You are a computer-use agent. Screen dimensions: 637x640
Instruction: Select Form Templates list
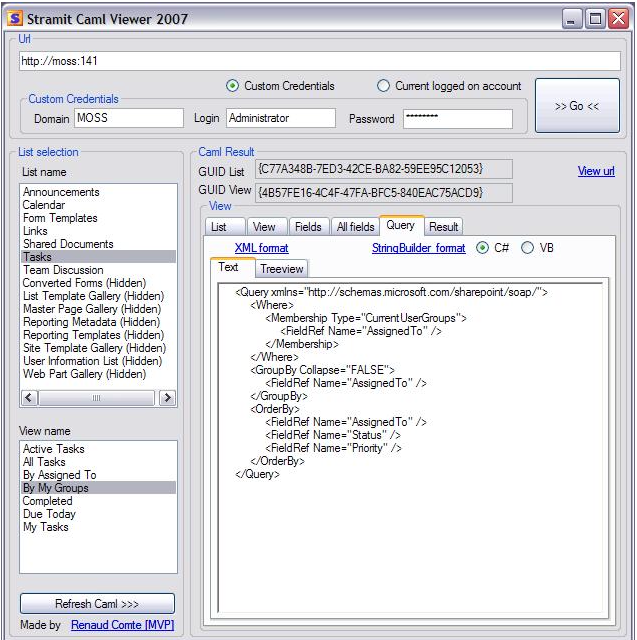coord(98,218)
